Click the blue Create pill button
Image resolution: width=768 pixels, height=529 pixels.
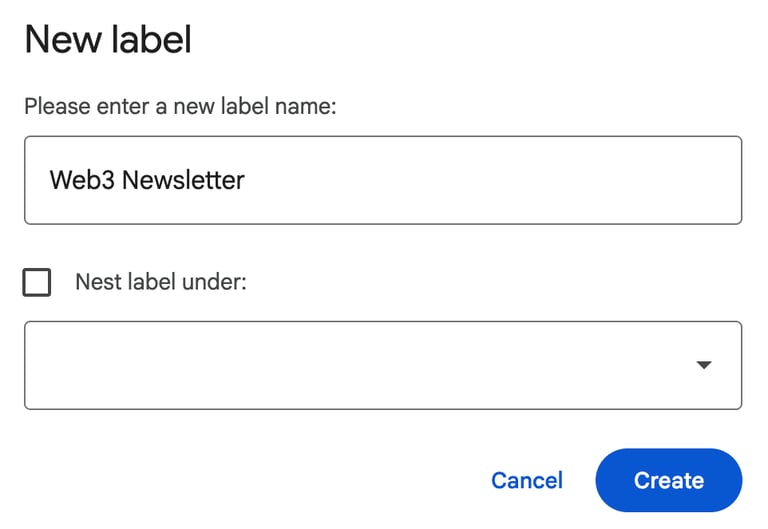(x=668, y=481)
